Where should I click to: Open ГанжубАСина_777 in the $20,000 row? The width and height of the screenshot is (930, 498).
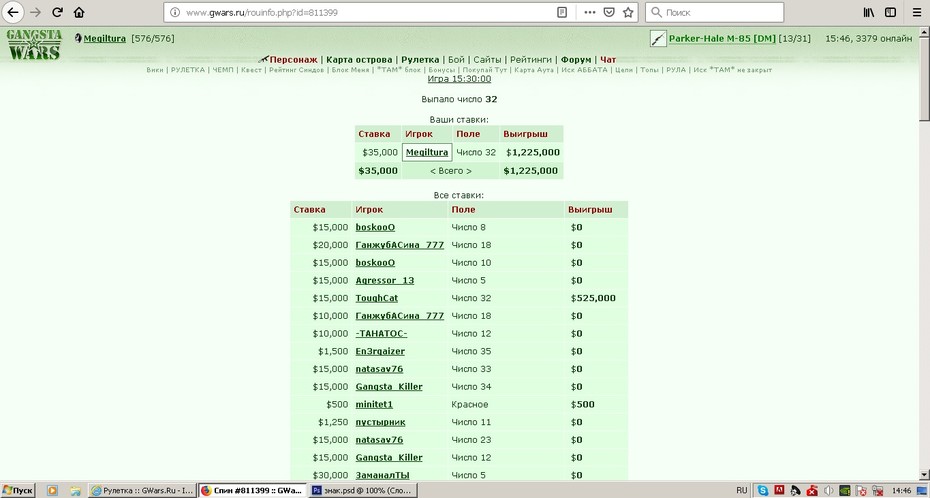399,245
